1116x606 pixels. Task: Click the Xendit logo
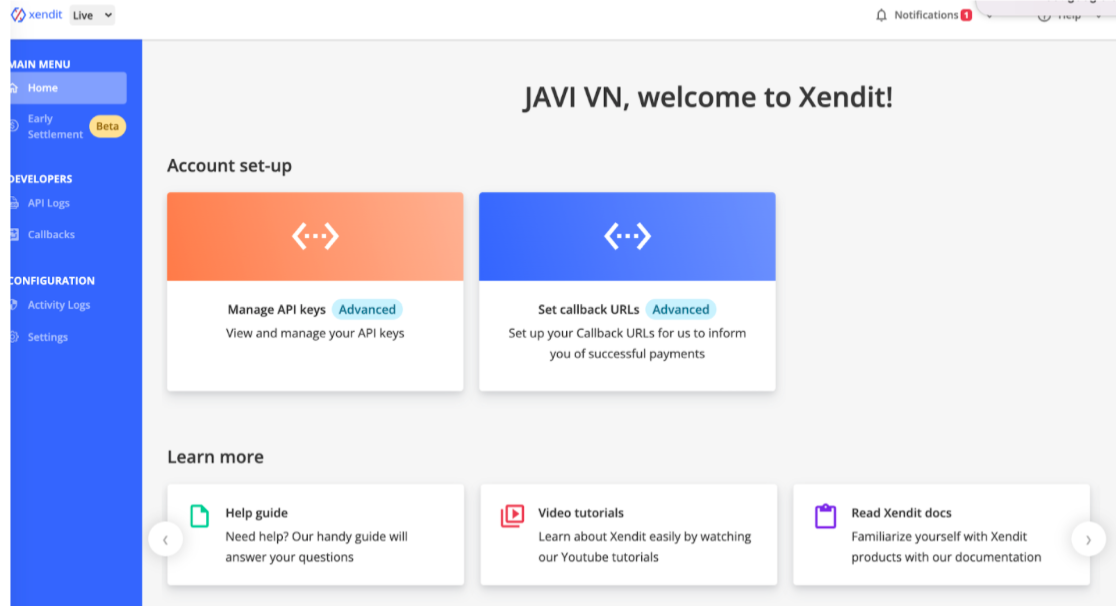click(36, 14)
